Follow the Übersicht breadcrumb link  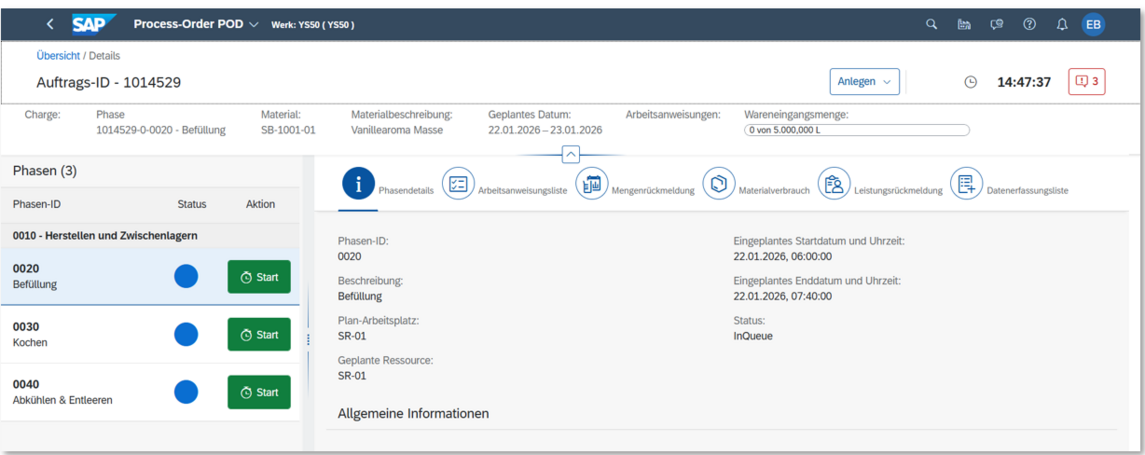(58, 56)
